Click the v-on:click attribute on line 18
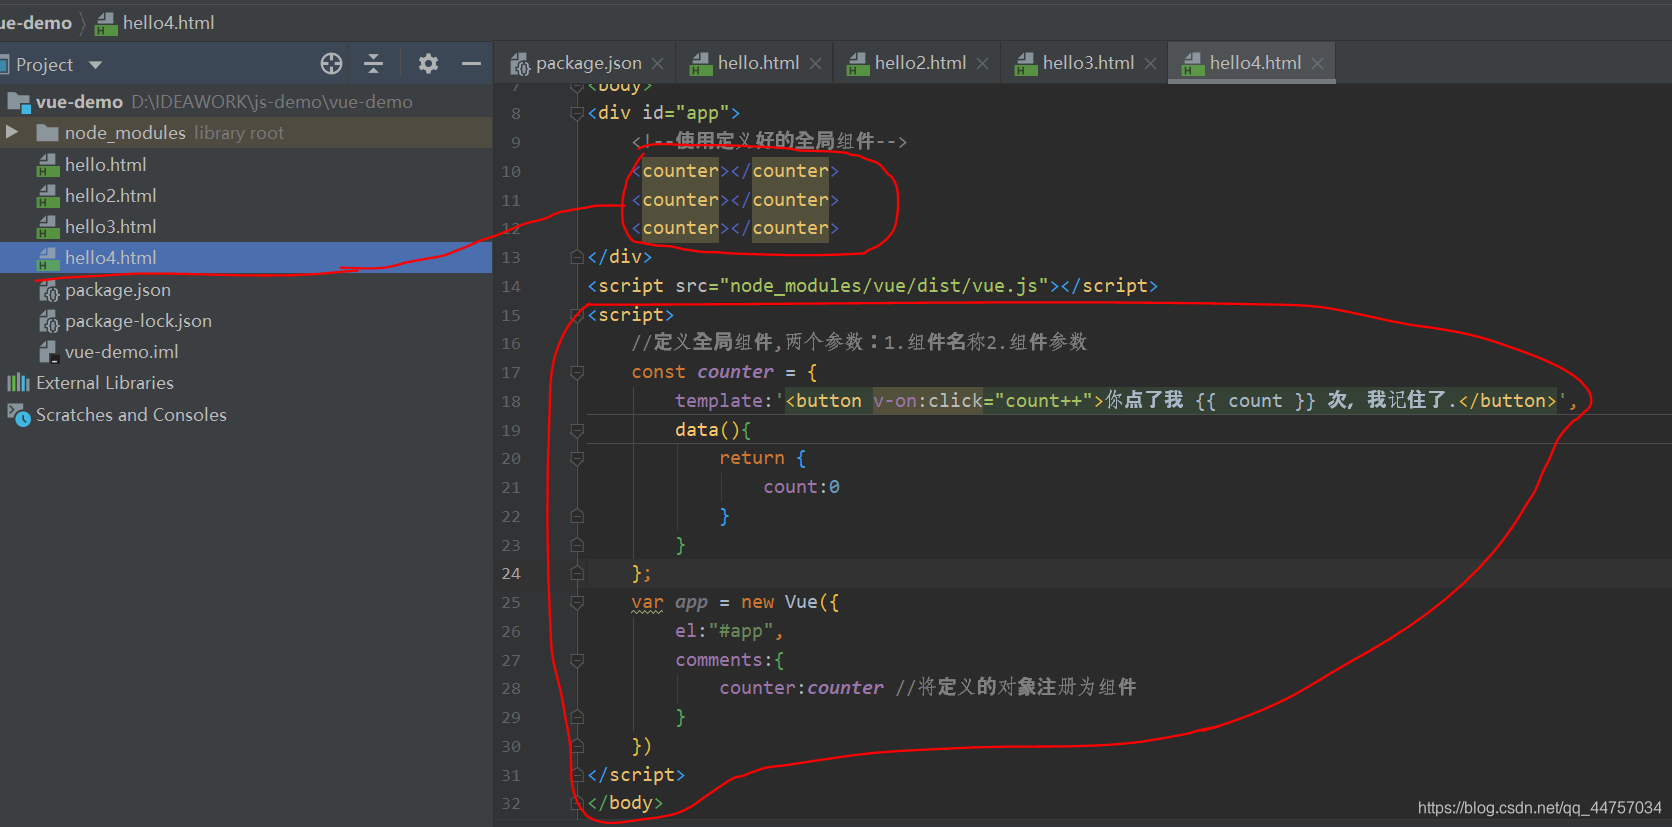 click(927, 401)
